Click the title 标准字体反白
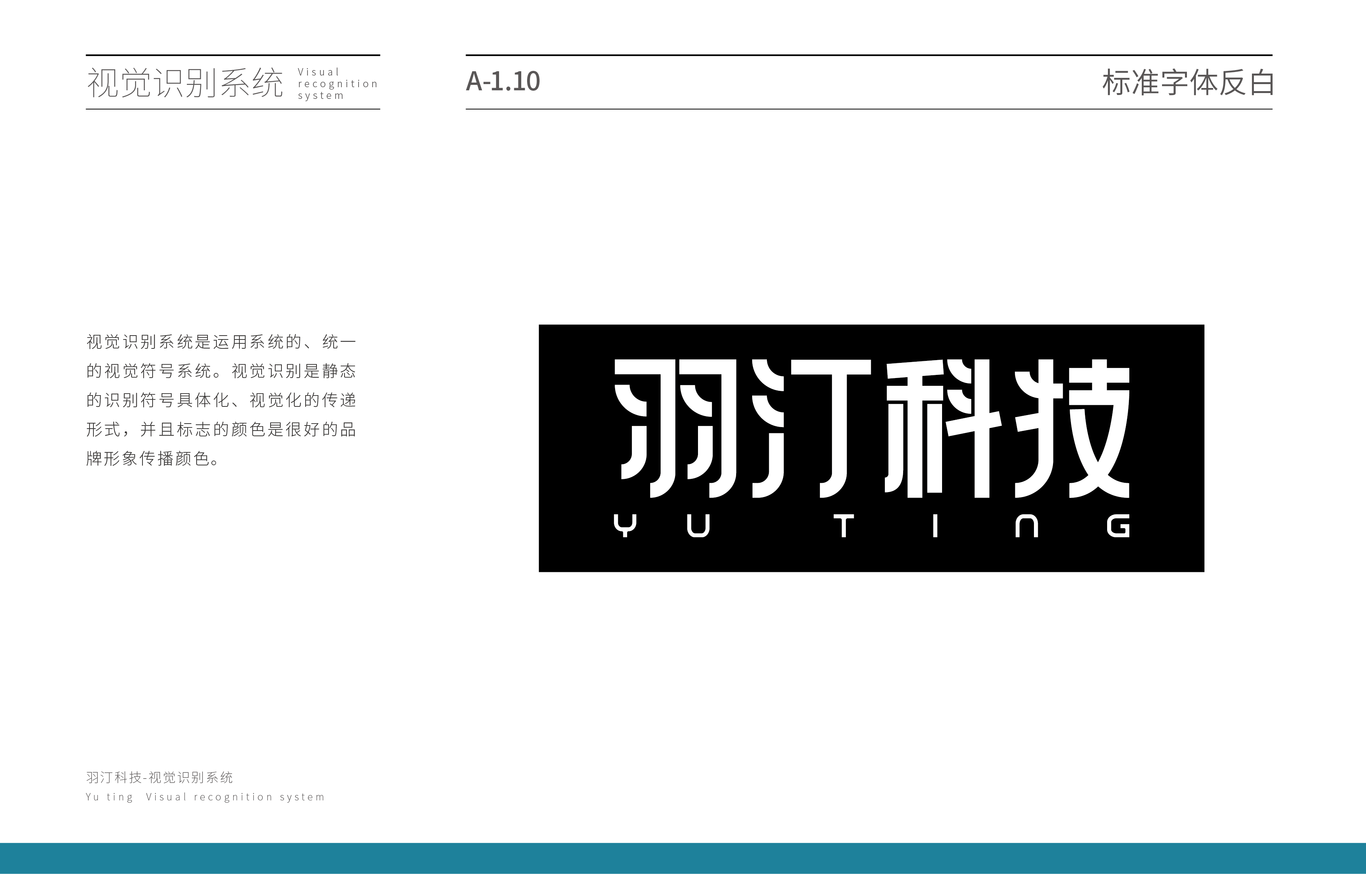The width and height of the screenshot is (1366, 874). [1188, 83]
